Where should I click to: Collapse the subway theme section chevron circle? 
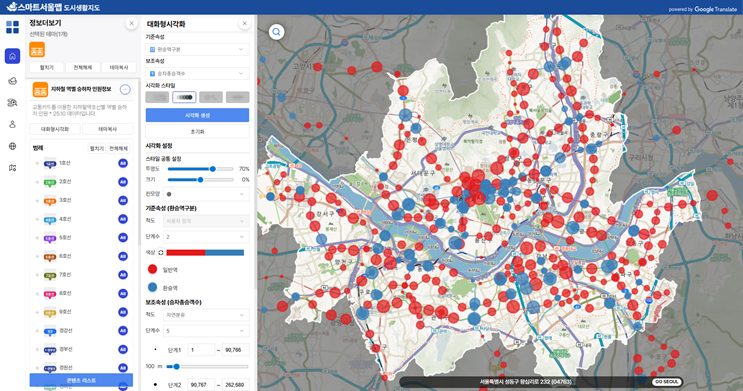[x=125, y=90]
